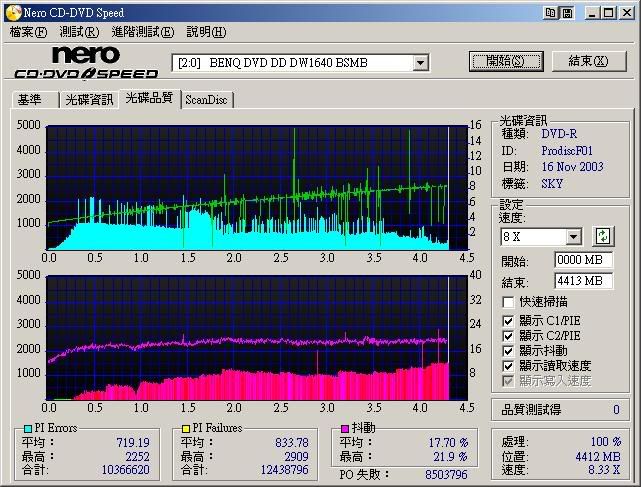
Task: Click speed value 8.33 X
Action: (604, 470)
